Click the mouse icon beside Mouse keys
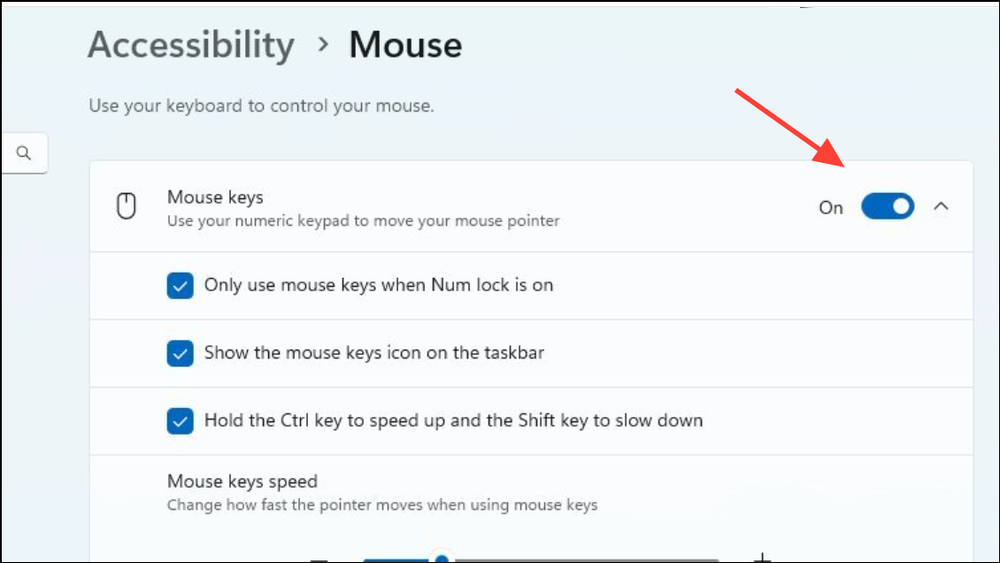Screen dimensions: 1000x563 (126, 207)
